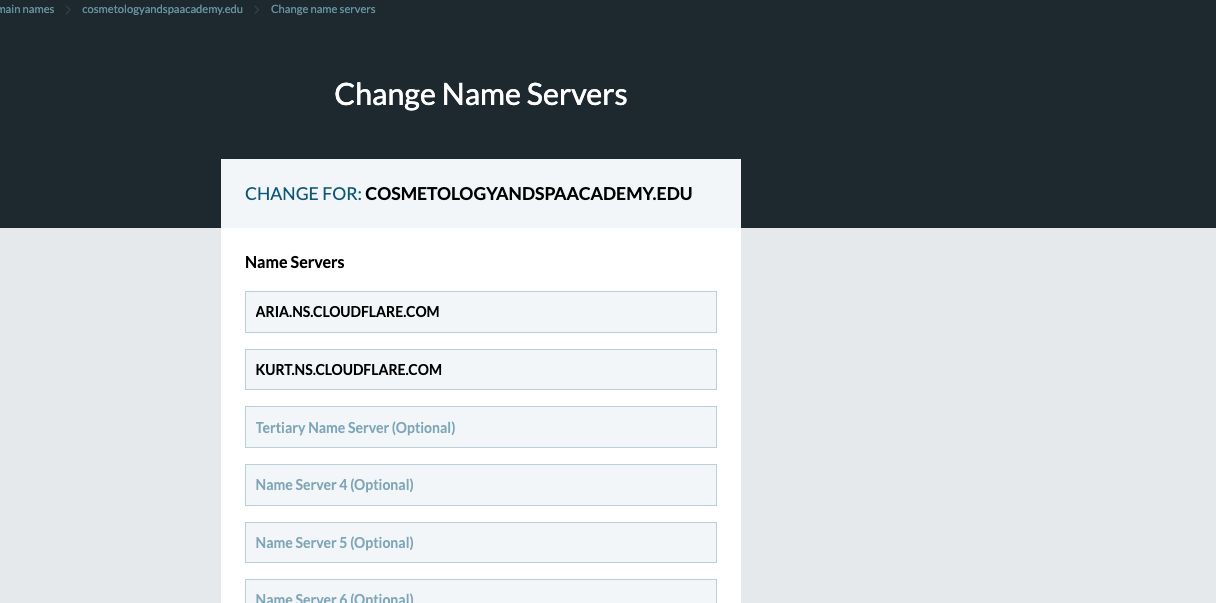Click the partially visible domain names breadcrumb
The image size is (1216, 603).
27,9
